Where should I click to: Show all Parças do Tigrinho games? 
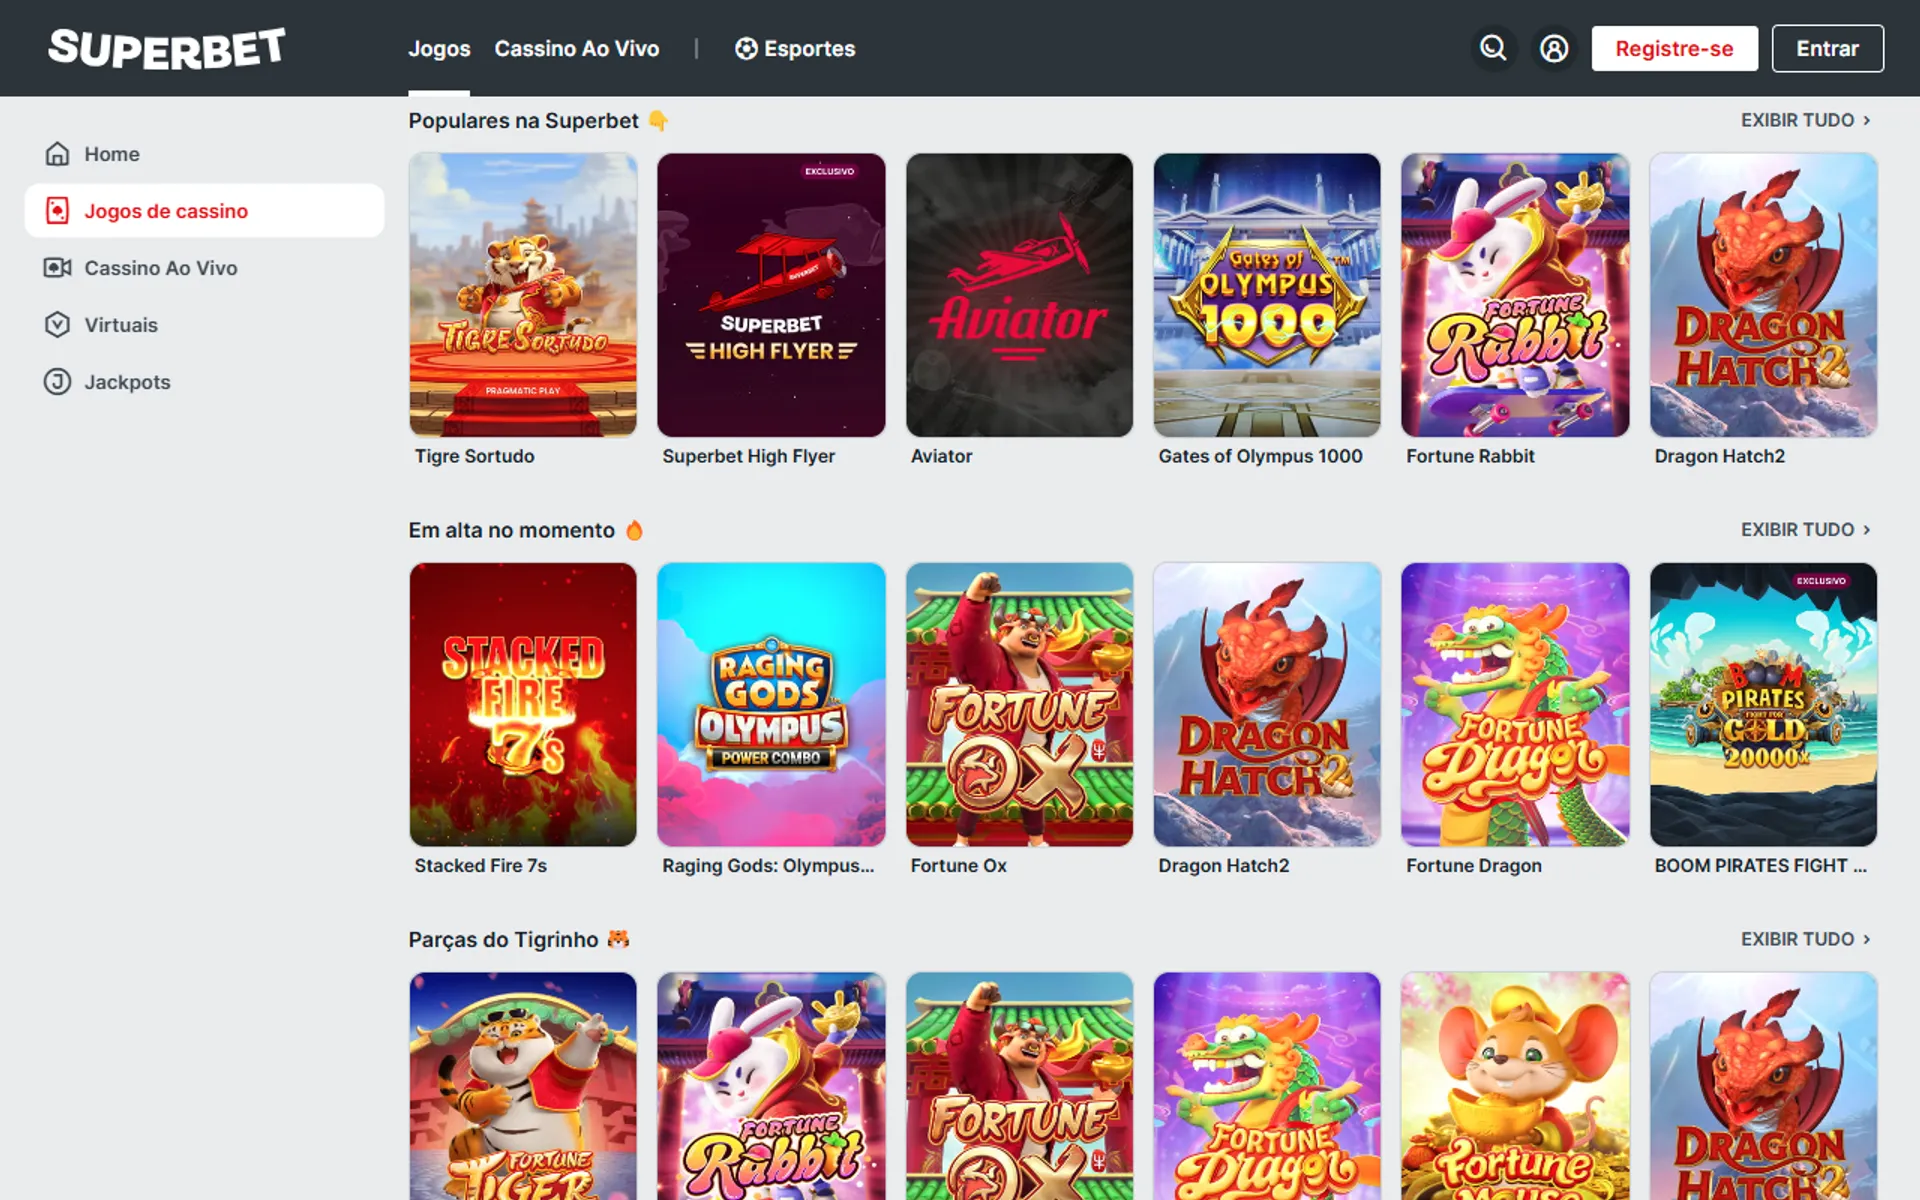(x=1806, y=939)
